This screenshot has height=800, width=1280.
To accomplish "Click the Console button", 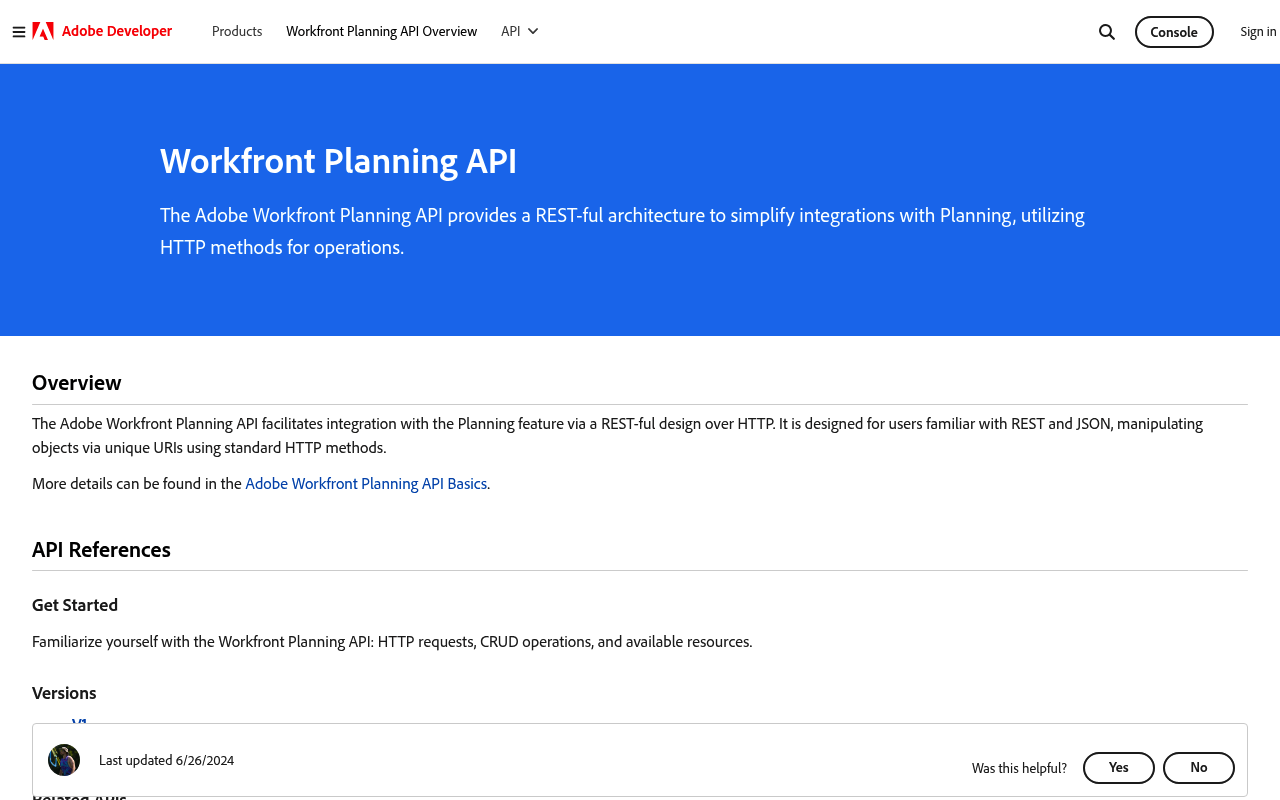I will click(x=1174, y=32).
